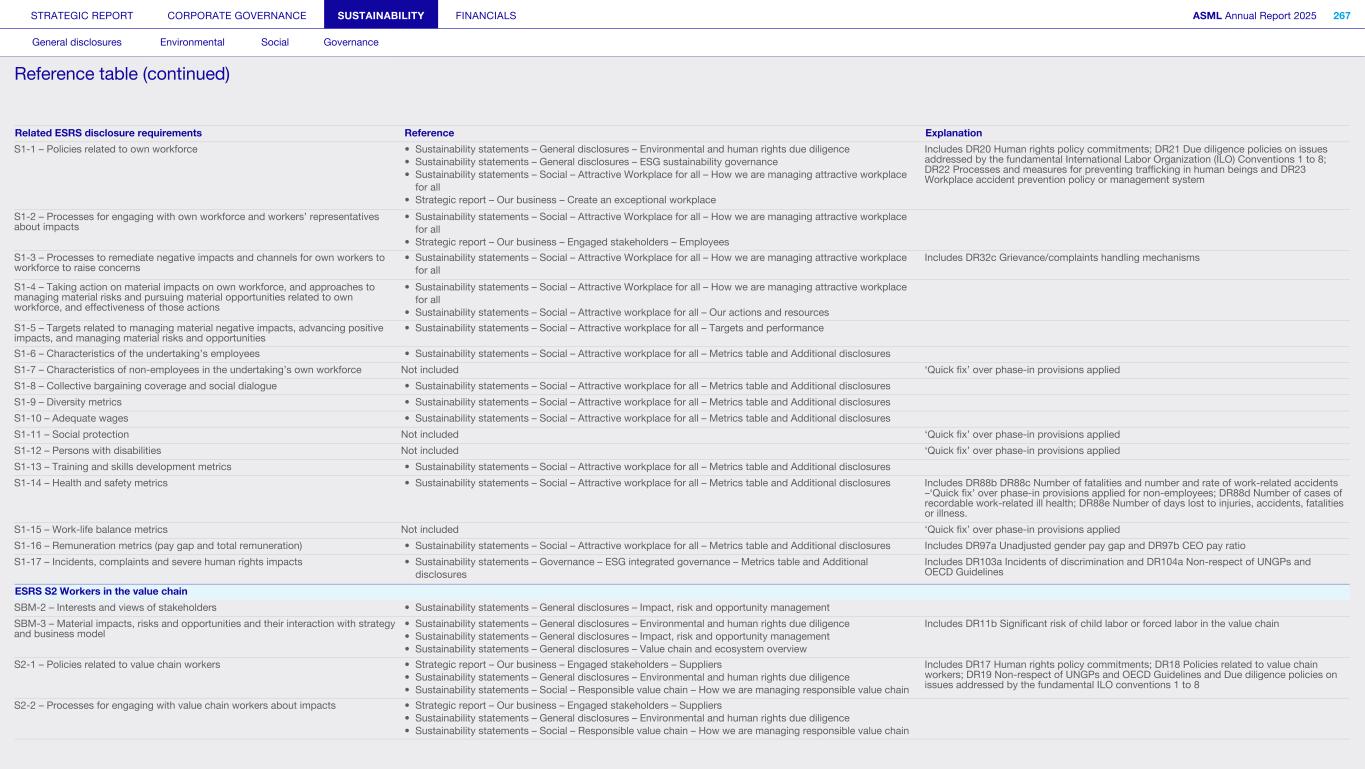Select the Sustainability tab
The height and width of the screenshot is (769, 1365).
pyautogui.click(x=381, y=15)
